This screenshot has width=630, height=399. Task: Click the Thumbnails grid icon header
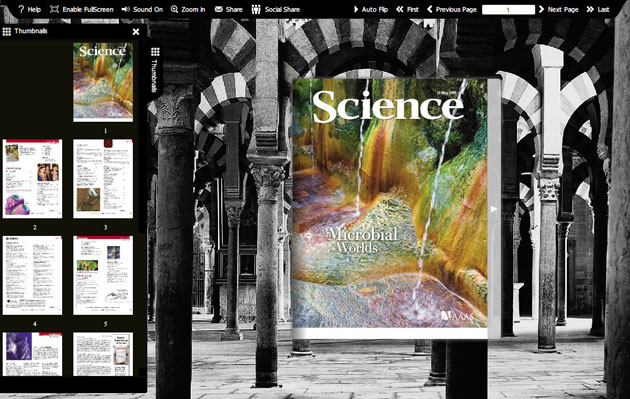6,31
